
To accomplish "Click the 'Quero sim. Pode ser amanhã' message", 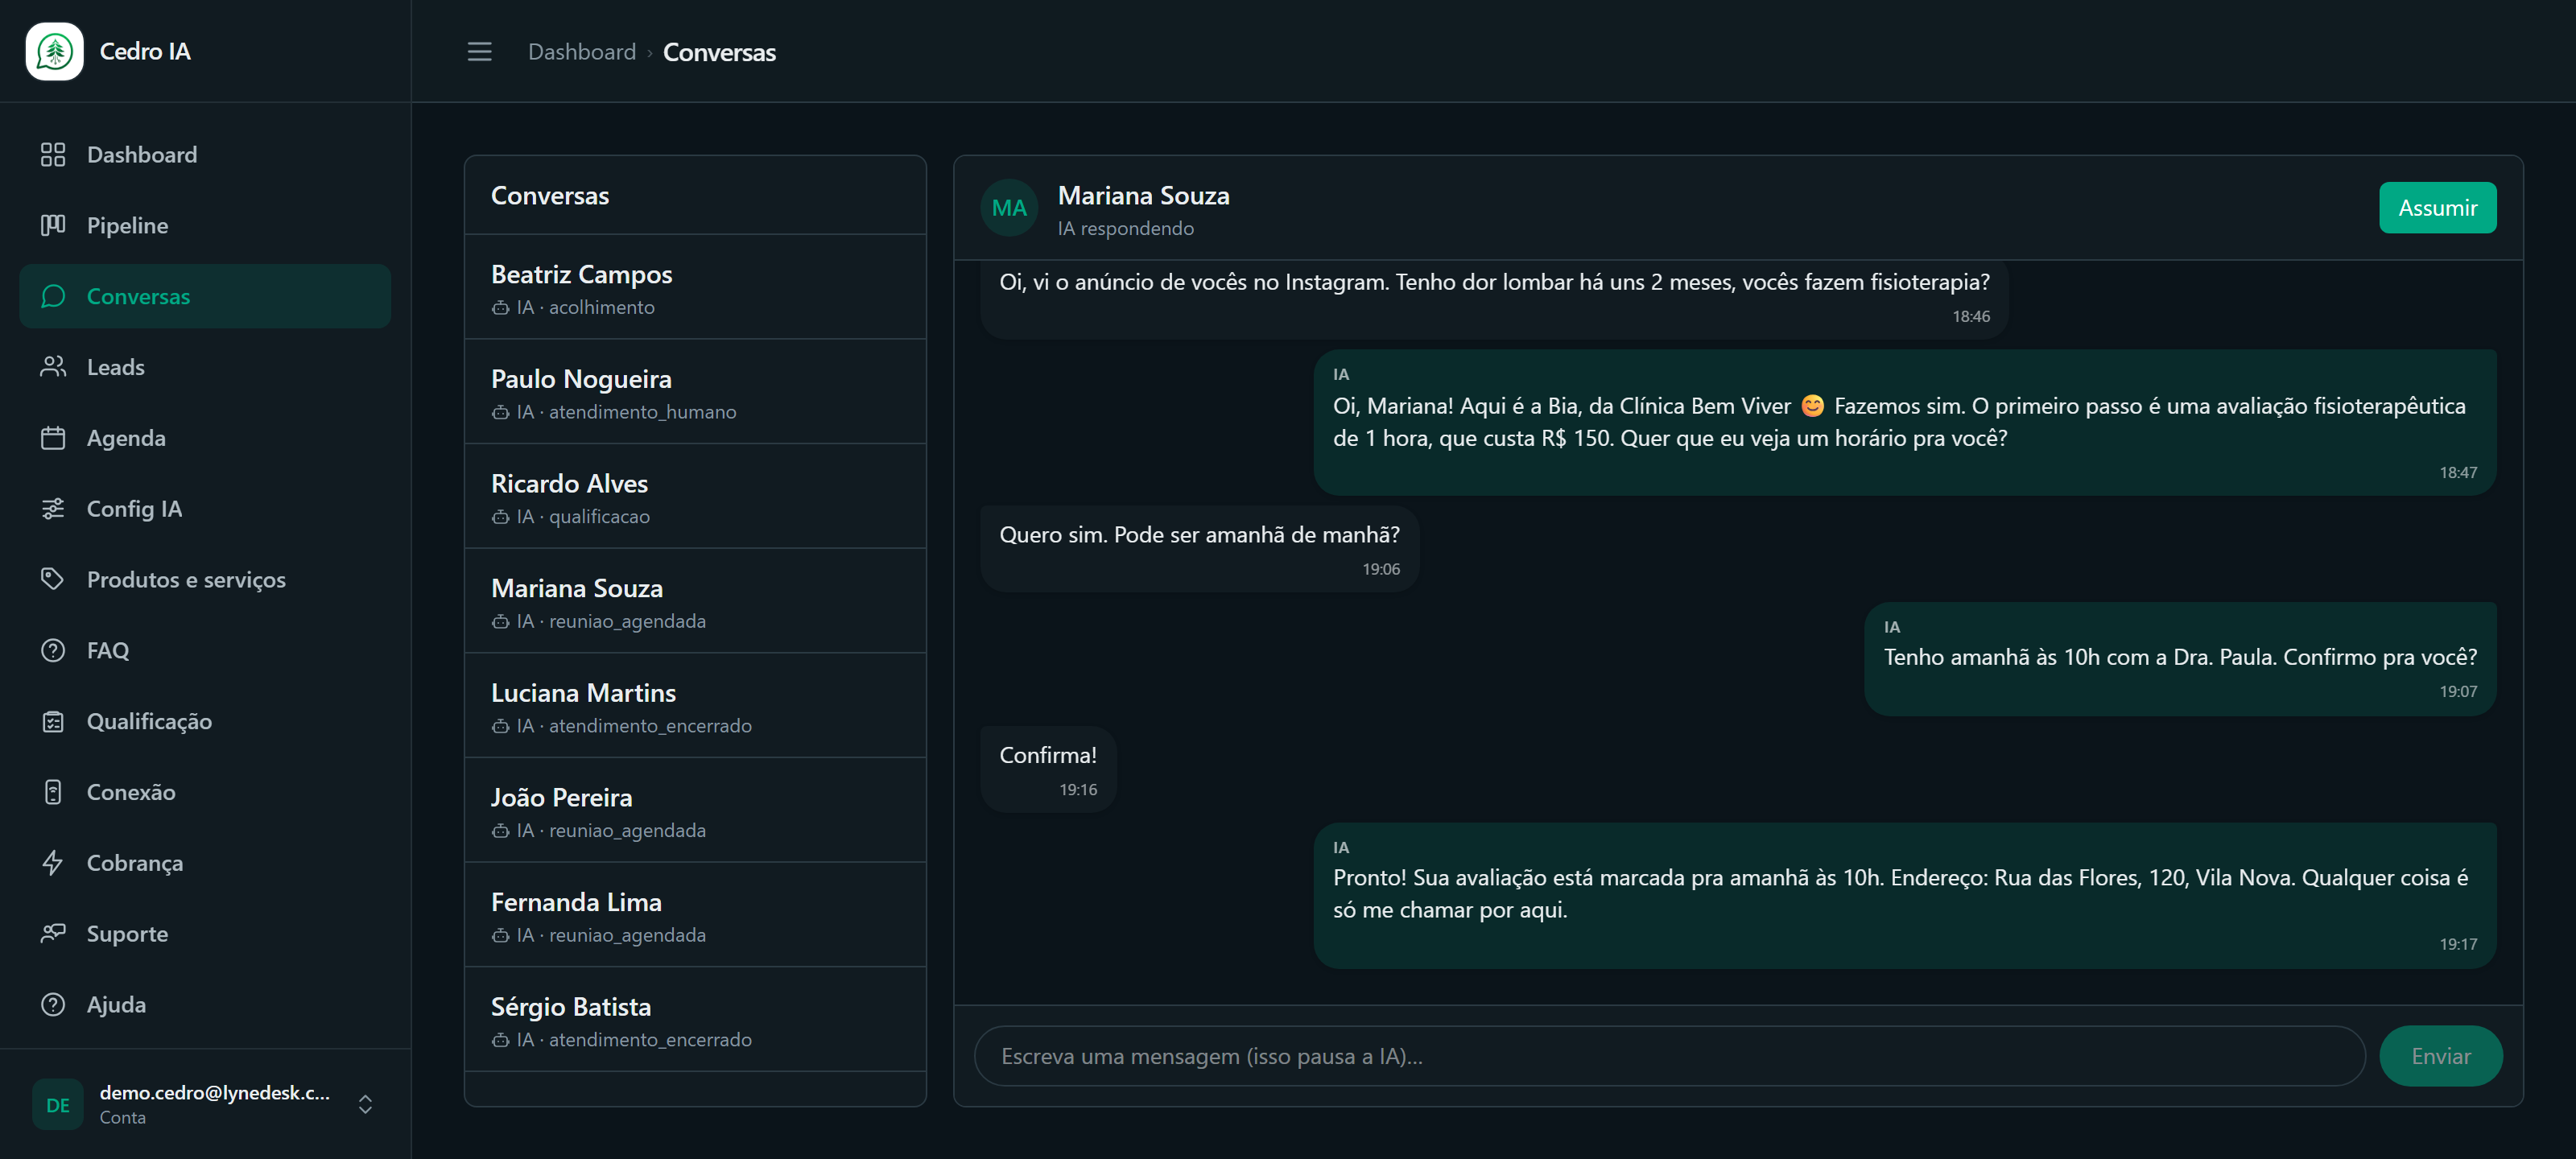I will coord(1199,549).
